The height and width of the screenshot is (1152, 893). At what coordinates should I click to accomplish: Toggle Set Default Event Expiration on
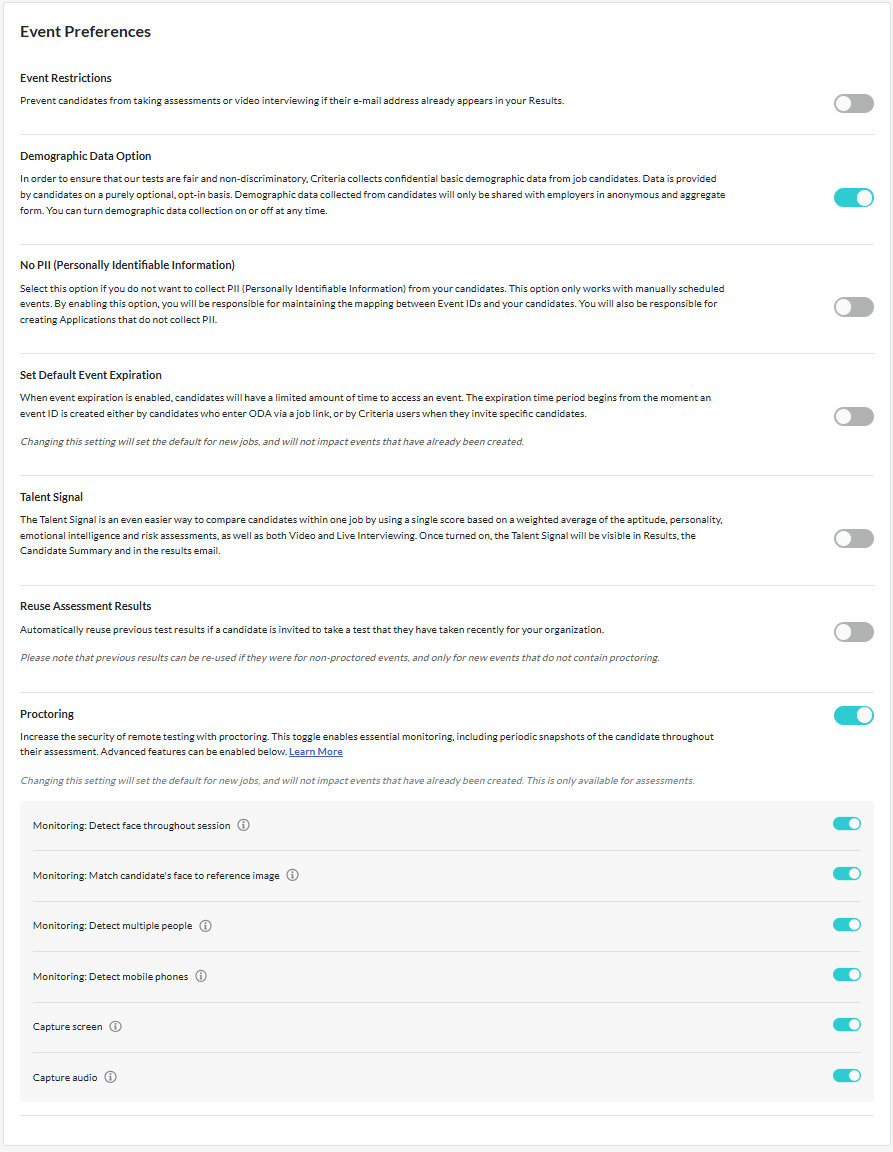pyautogui.click(x=853, y=416)
